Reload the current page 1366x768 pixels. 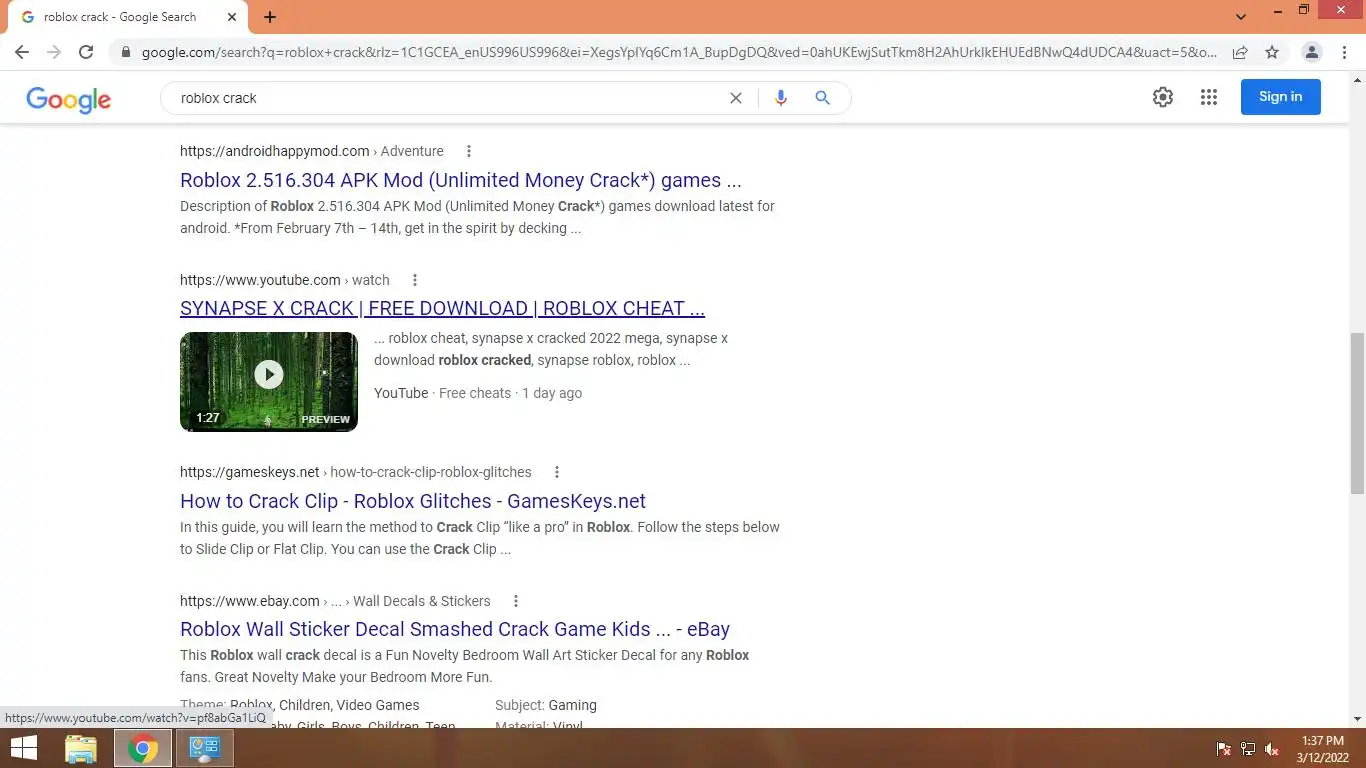[86, 52]
